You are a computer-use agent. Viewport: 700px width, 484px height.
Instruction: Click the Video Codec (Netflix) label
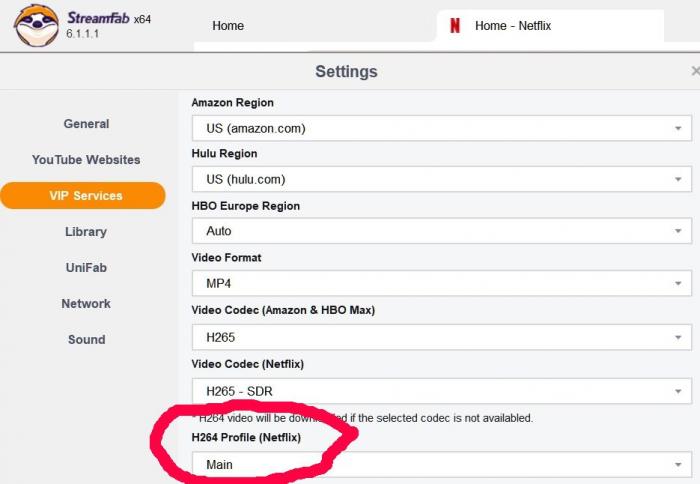pyautogui.click(x=248, y=364)
